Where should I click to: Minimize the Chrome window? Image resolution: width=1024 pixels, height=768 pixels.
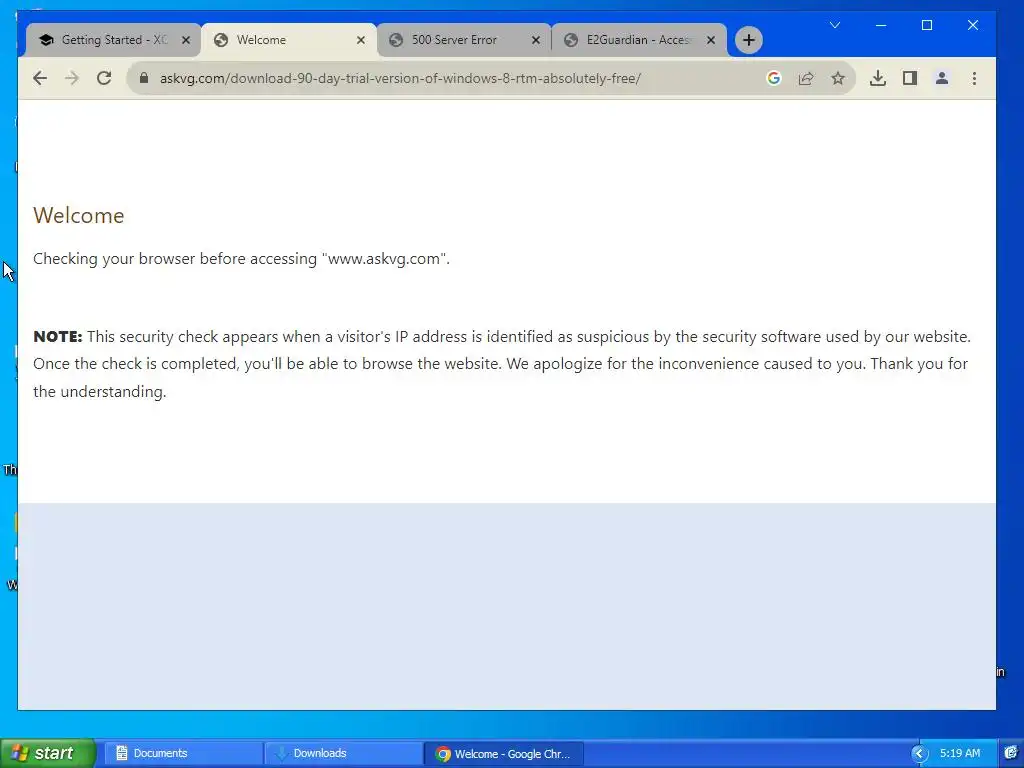880,25
